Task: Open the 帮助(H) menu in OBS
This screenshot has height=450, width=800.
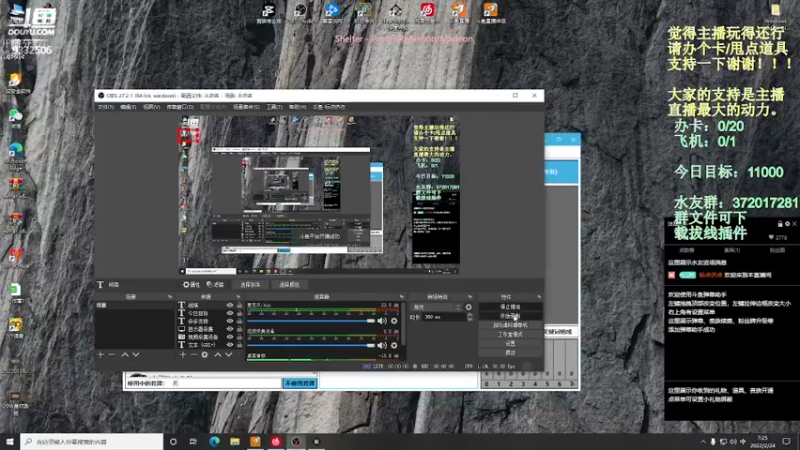Action: tap(297, 107)
